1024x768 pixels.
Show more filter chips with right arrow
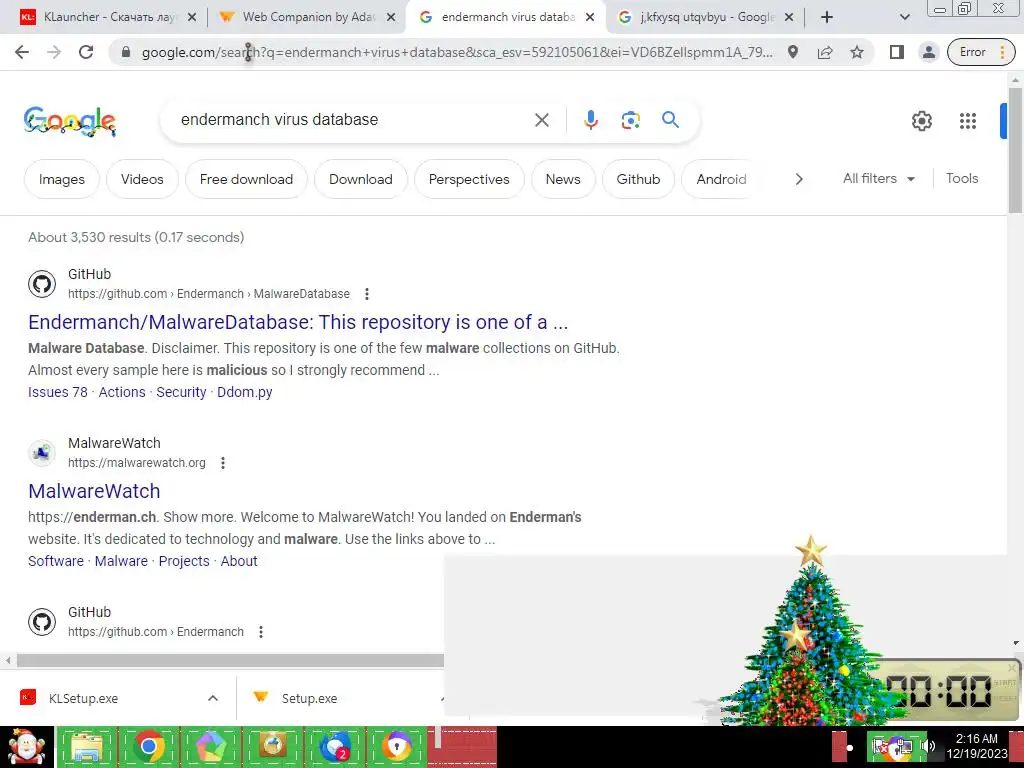point(799,179)
